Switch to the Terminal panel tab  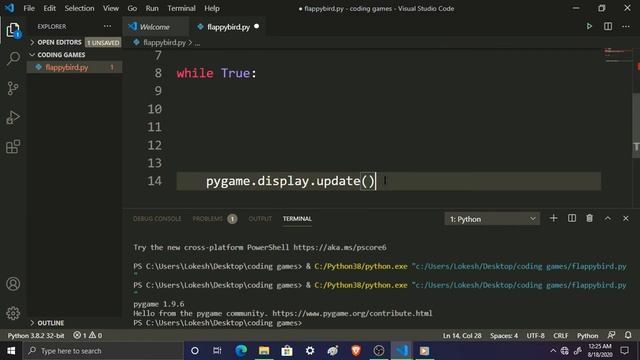pos(297,219)
